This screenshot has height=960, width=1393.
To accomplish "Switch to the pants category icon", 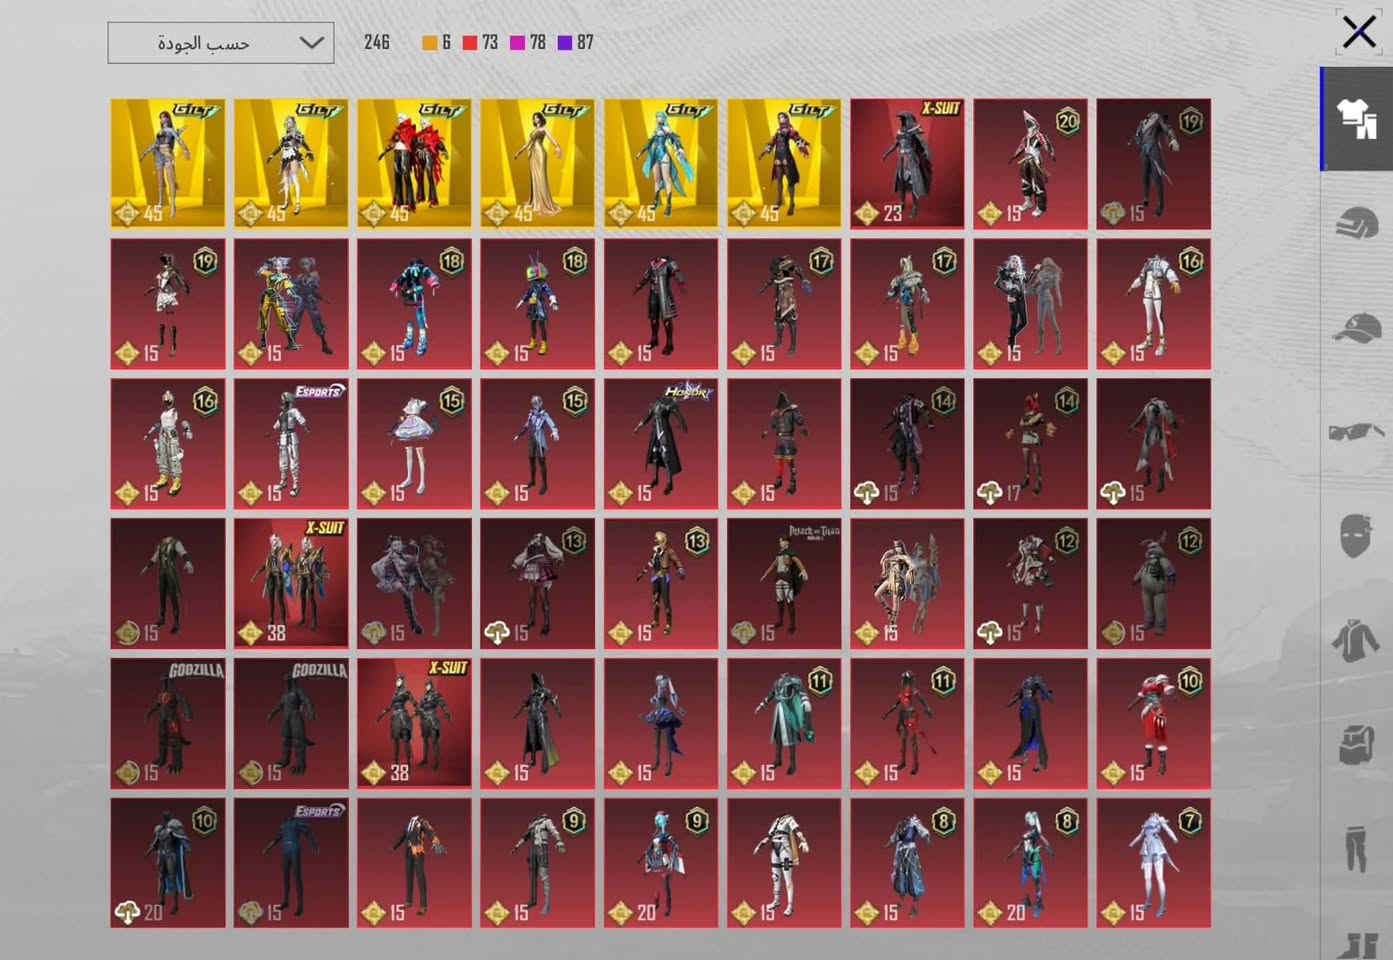I will pyautogui.click(x=1357, y=847).
